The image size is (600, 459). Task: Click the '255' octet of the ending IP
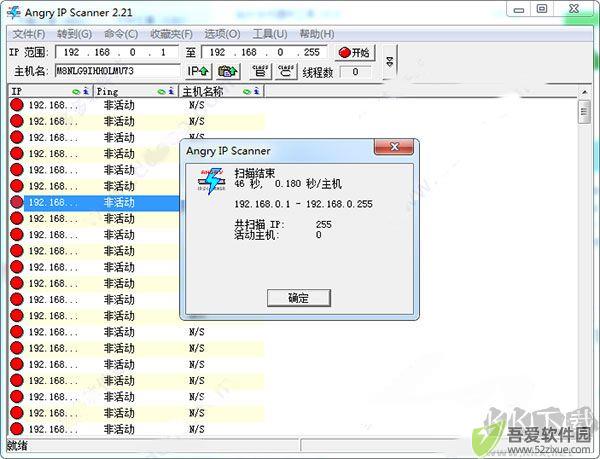(311, 52)
